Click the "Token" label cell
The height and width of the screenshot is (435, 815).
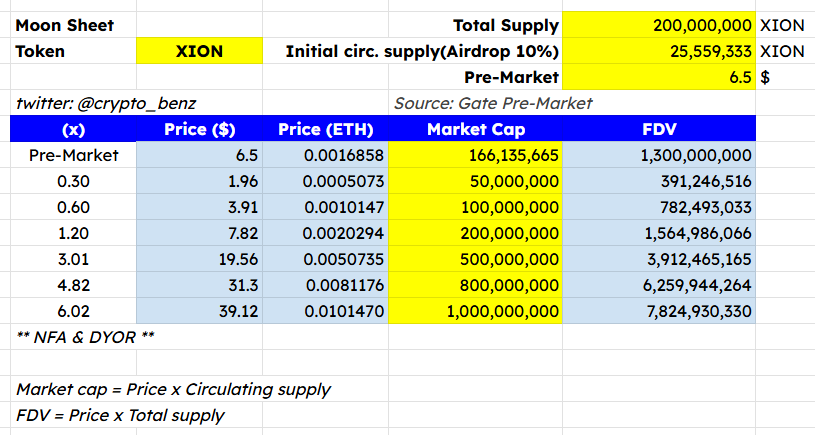pyautogui.click(x=73, y=51)
